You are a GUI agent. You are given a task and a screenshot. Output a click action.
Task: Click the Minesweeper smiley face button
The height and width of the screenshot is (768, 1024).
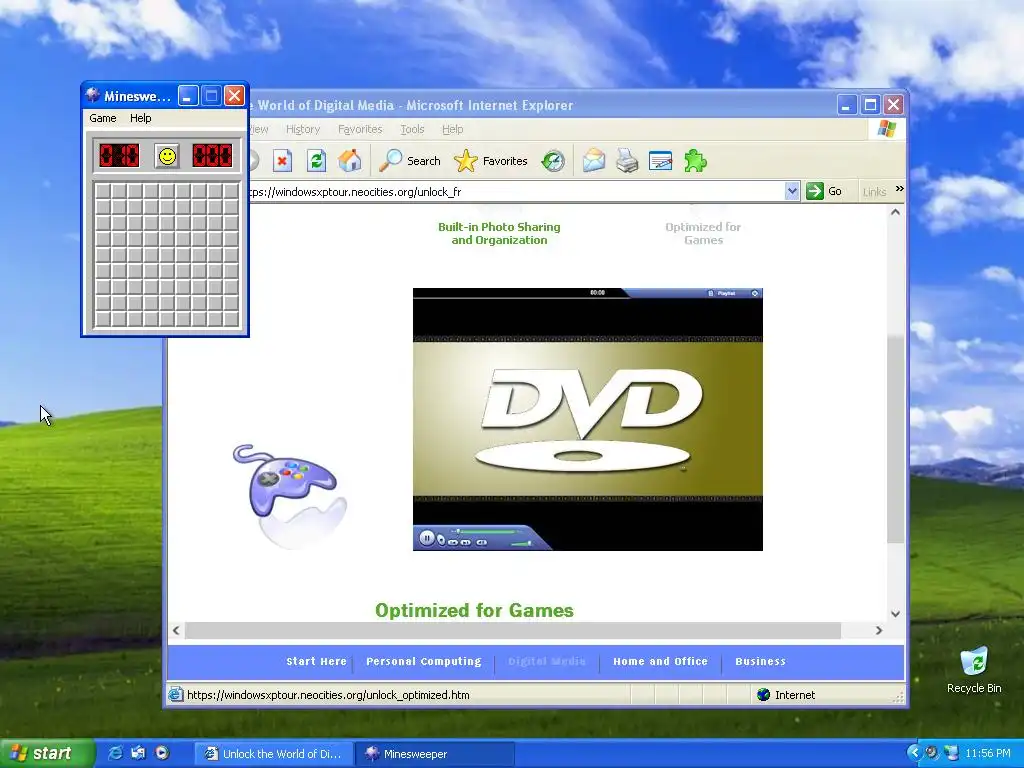point(167,156)
